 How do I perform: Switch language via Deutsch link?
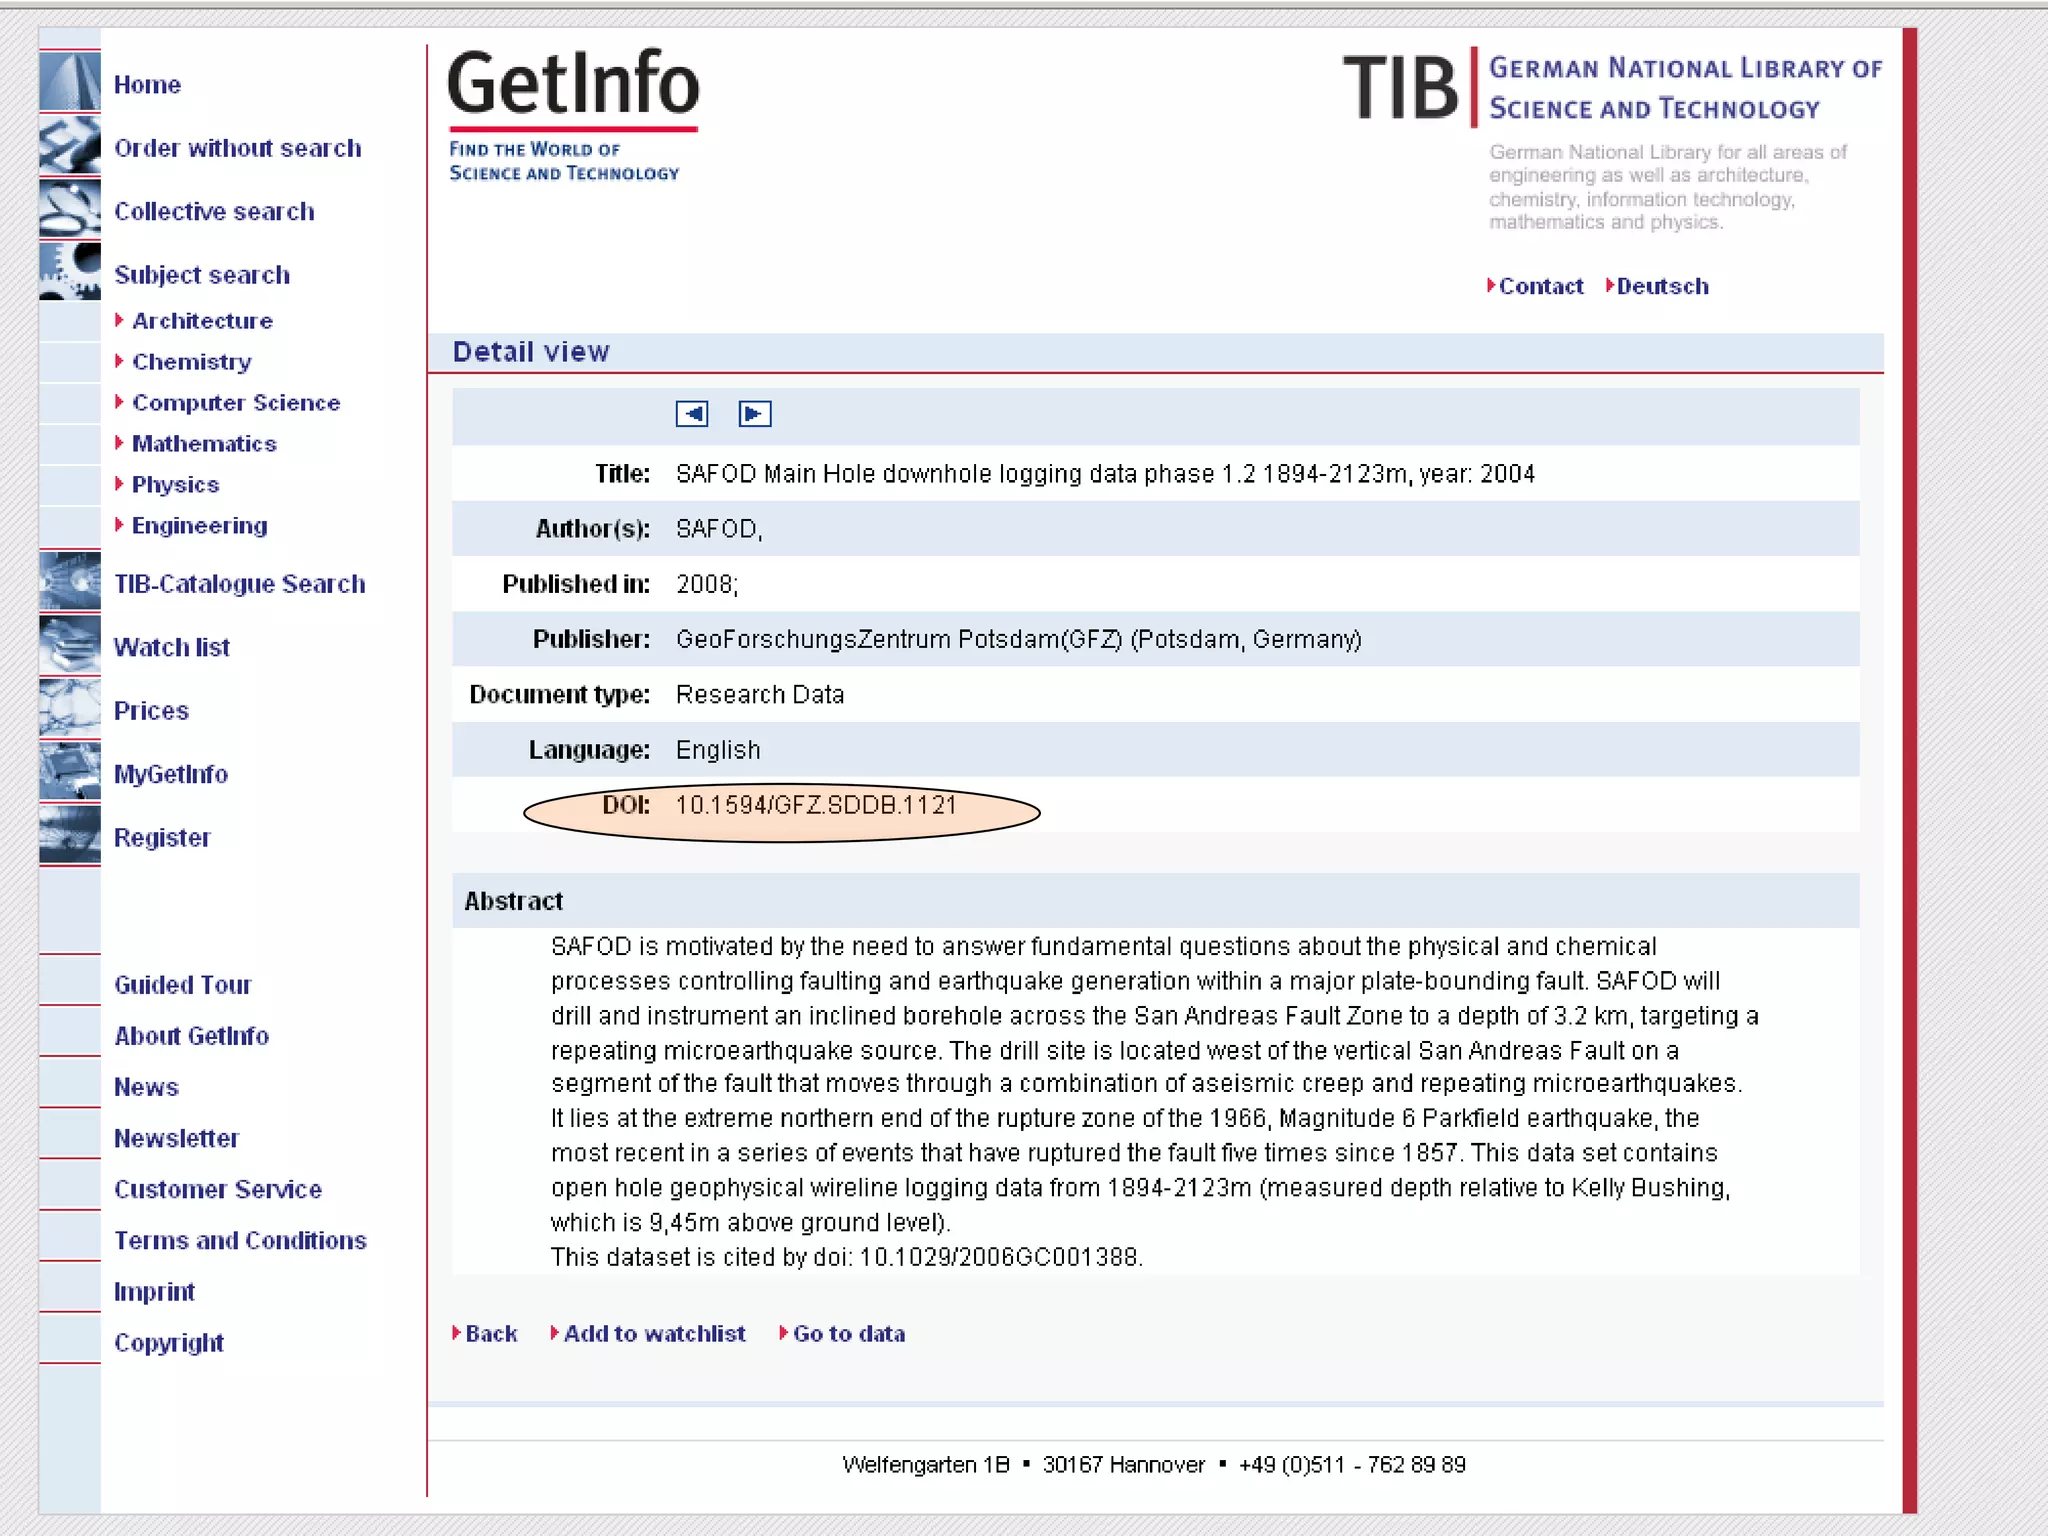tap(1662, 287)
